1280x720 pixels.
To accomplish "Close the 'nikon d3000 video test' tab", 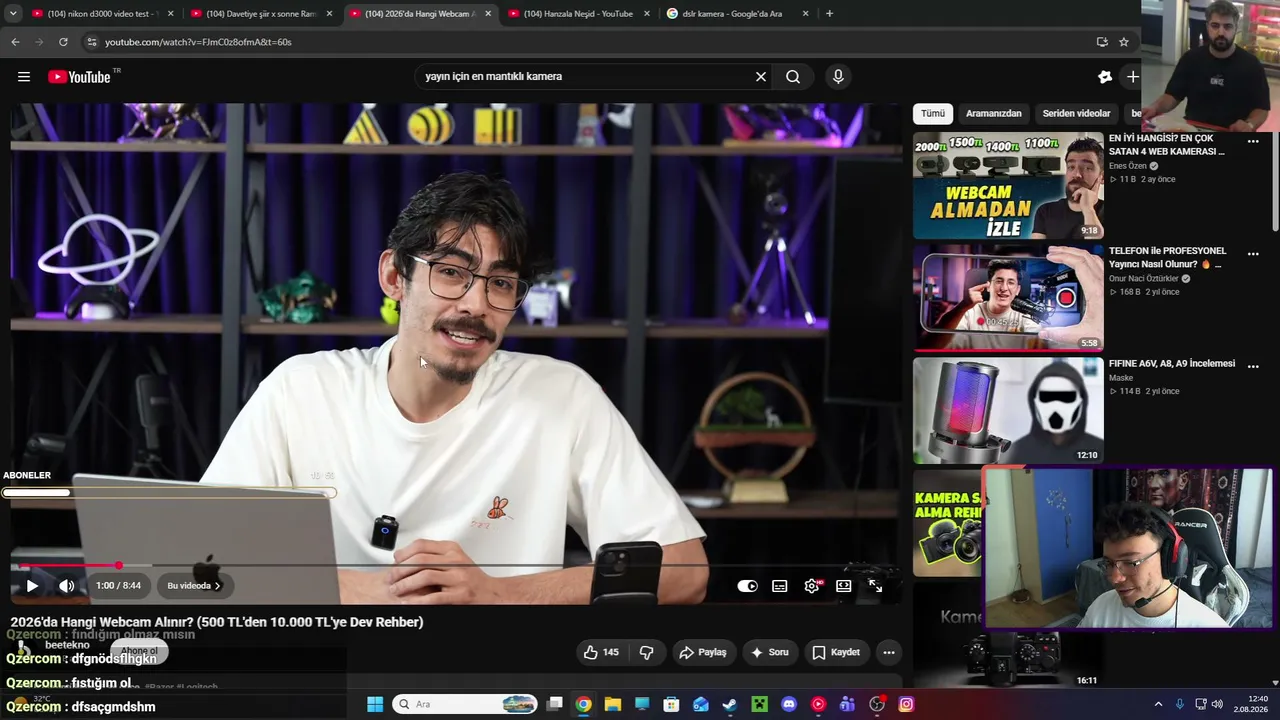I will pos(170,14).
